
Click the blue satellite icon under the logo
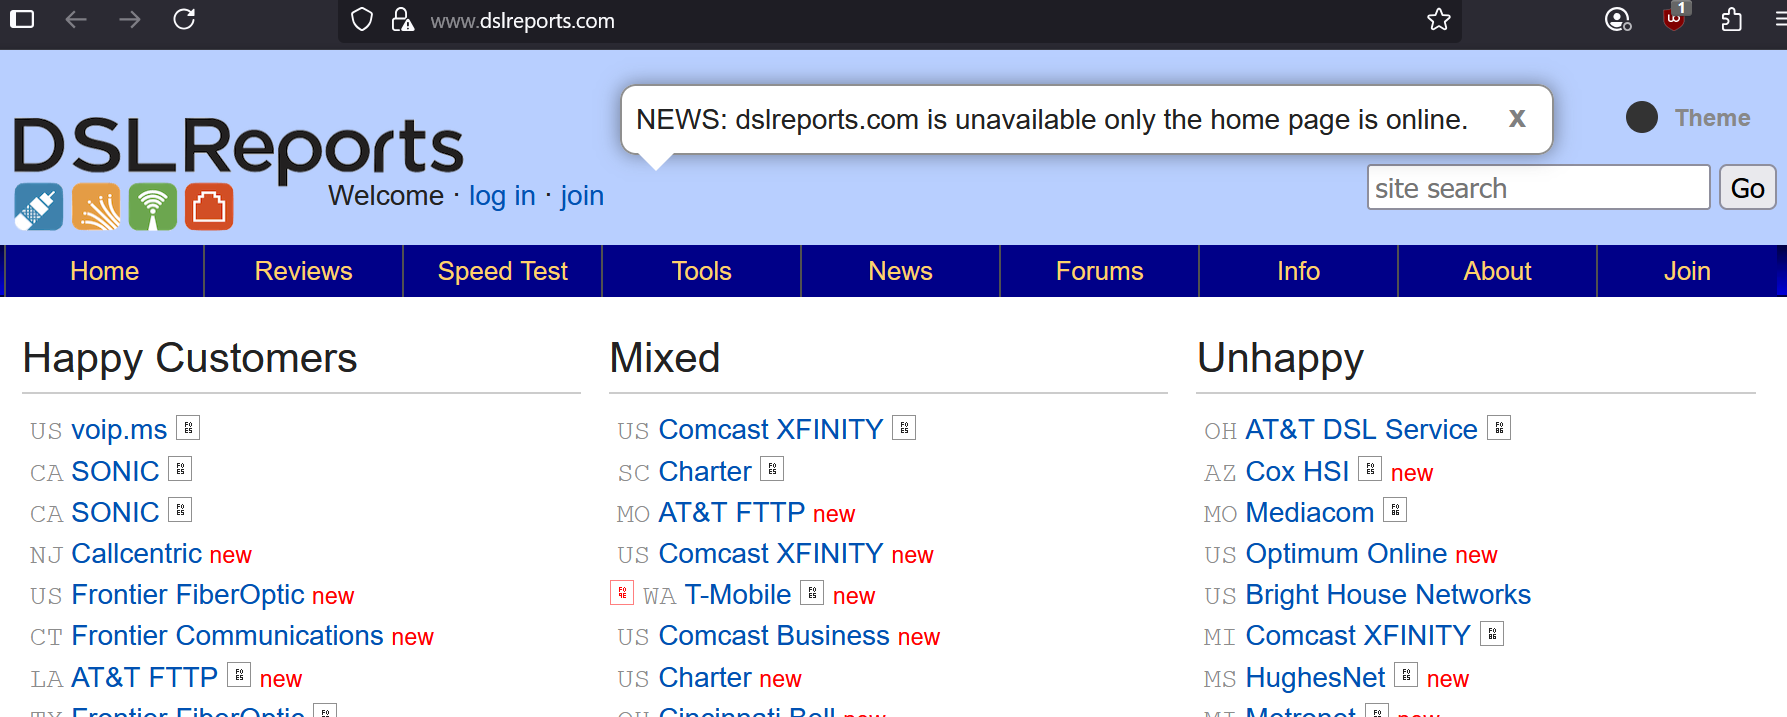coord(39,207)
